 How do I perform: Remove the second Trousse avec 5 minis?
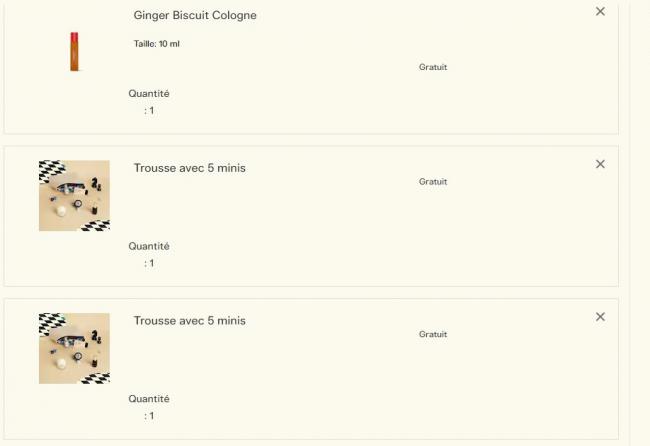(x=600, y=317)
